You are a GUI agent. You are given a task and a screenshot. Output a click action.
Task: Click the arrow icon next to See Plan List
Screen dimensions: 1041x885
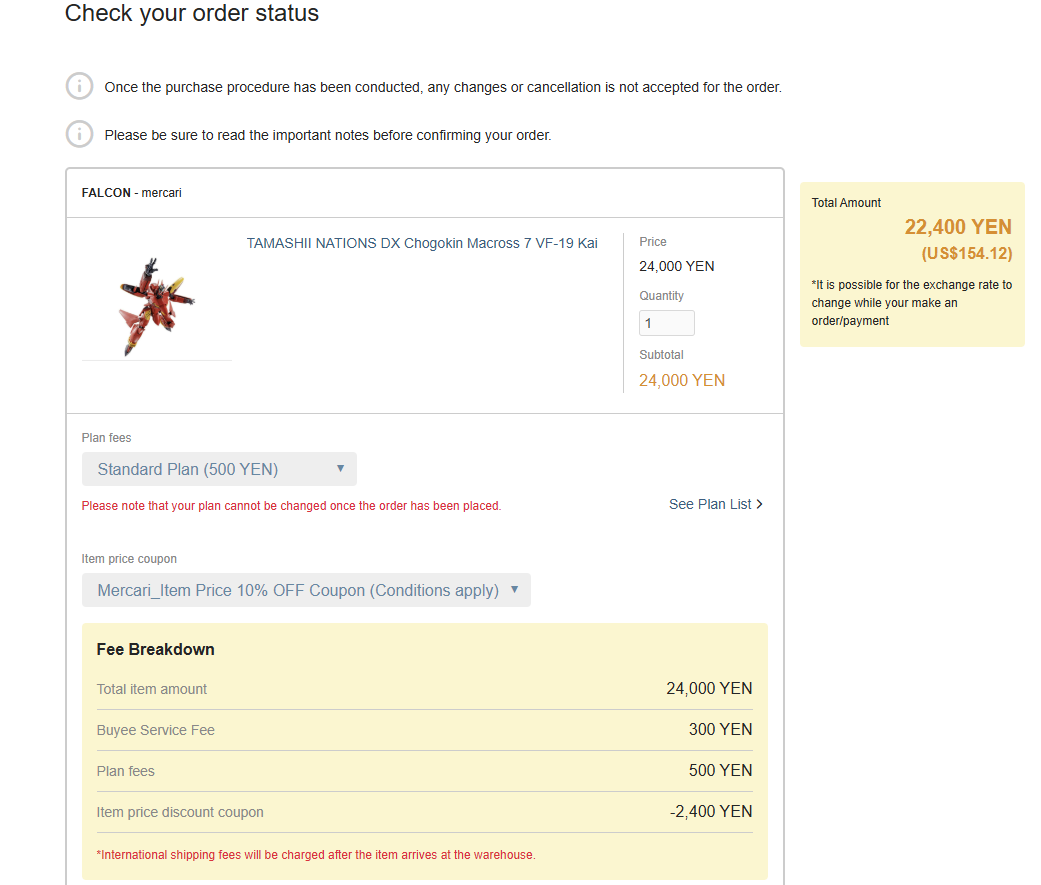click(760, 504)
